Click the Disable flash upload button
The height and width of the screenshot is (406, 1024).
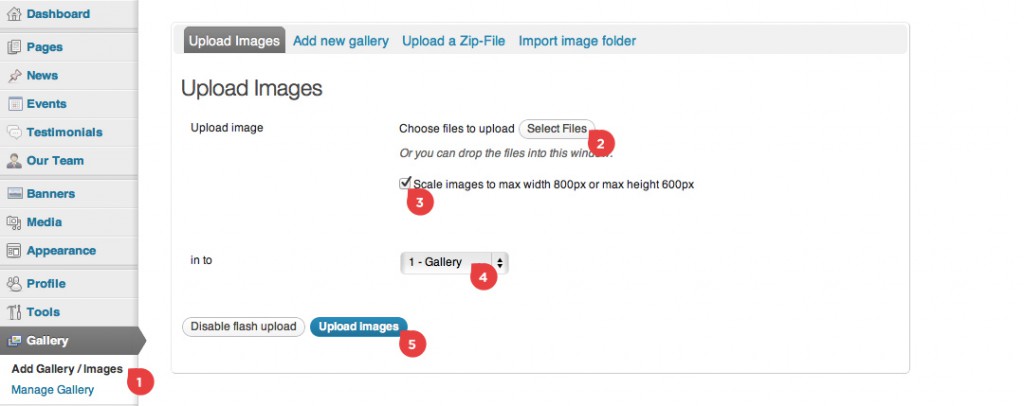(243, 326)
